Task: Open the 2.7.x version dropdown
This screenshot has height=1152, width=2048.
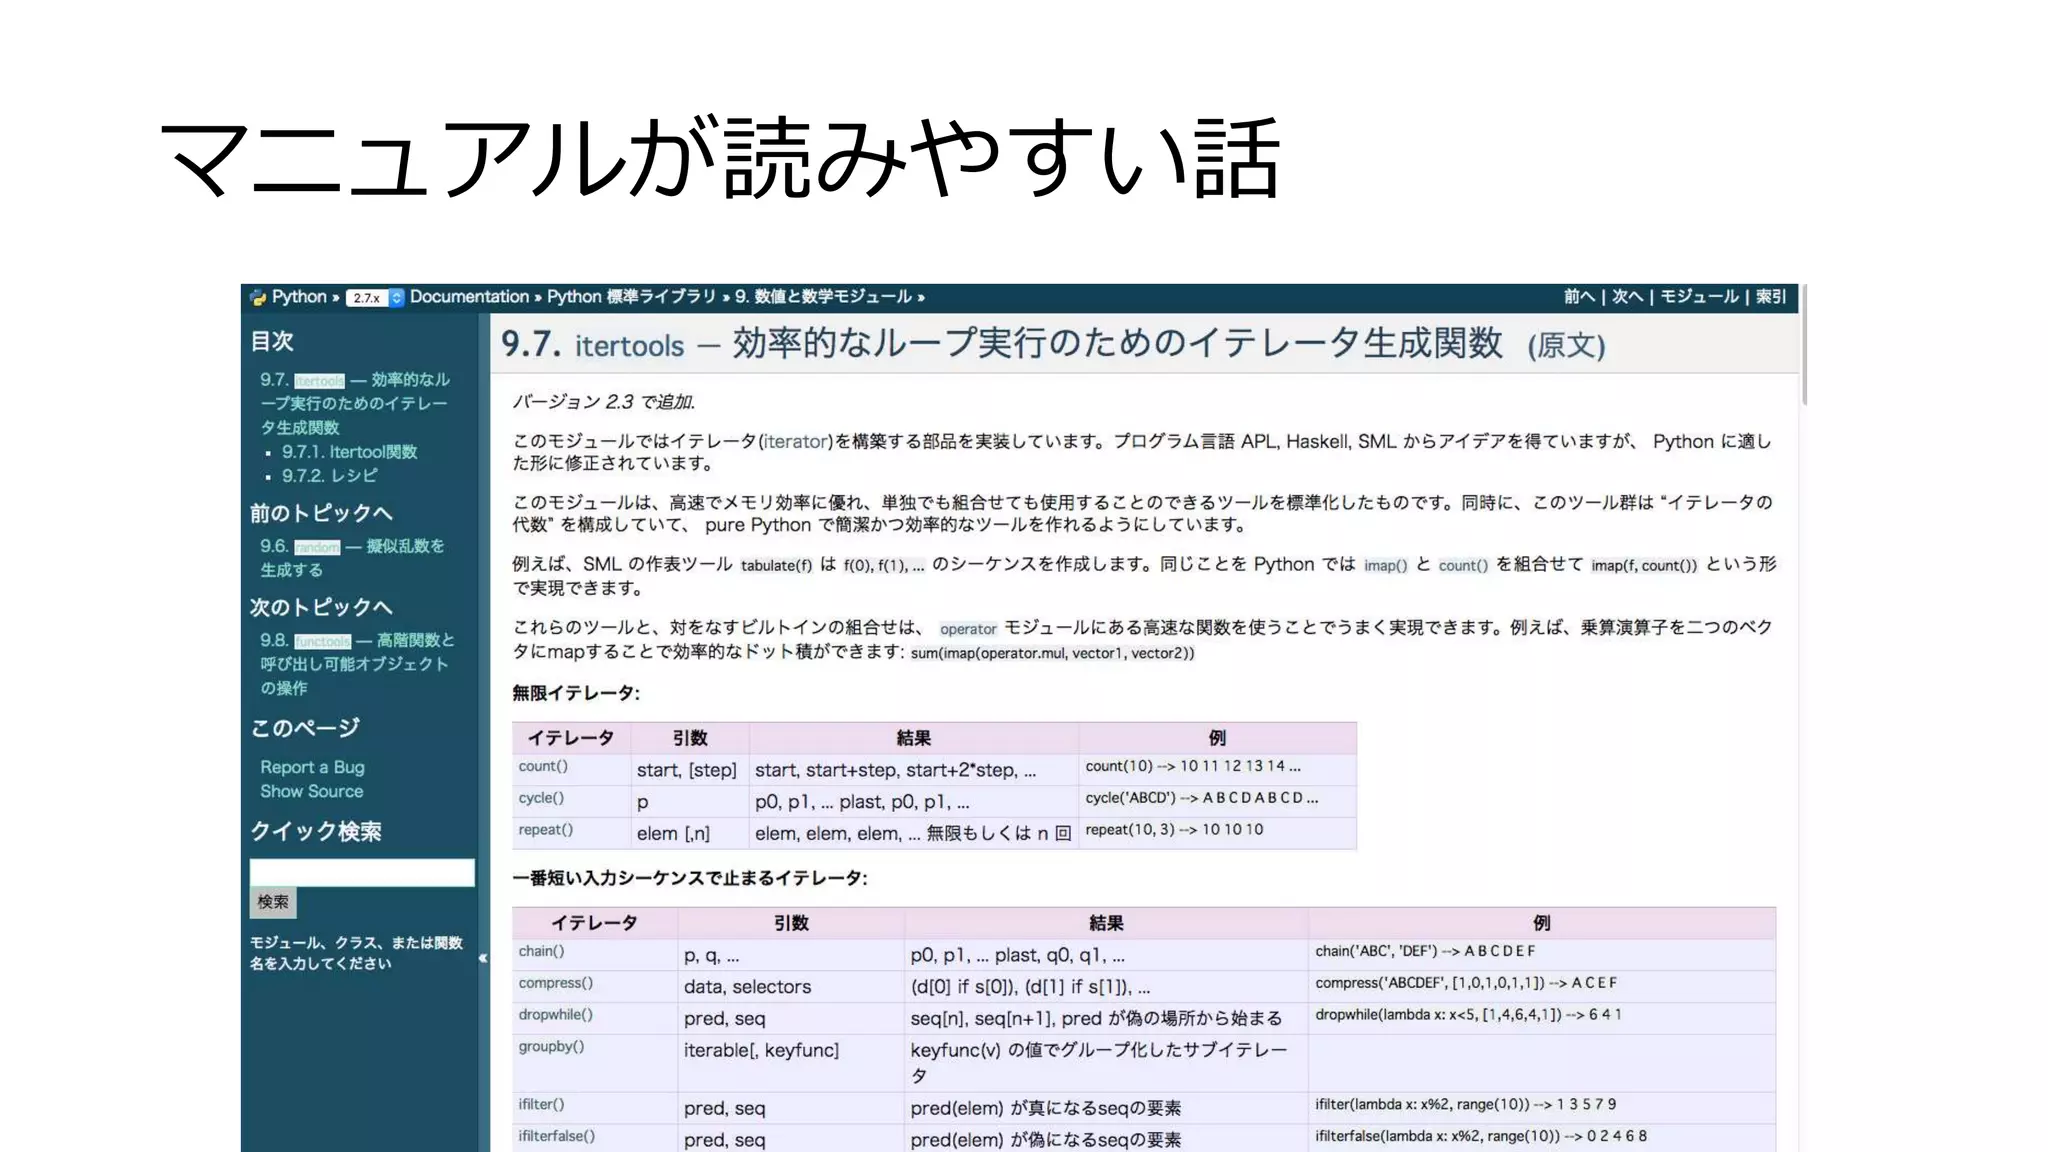Action: click(376, 298)
